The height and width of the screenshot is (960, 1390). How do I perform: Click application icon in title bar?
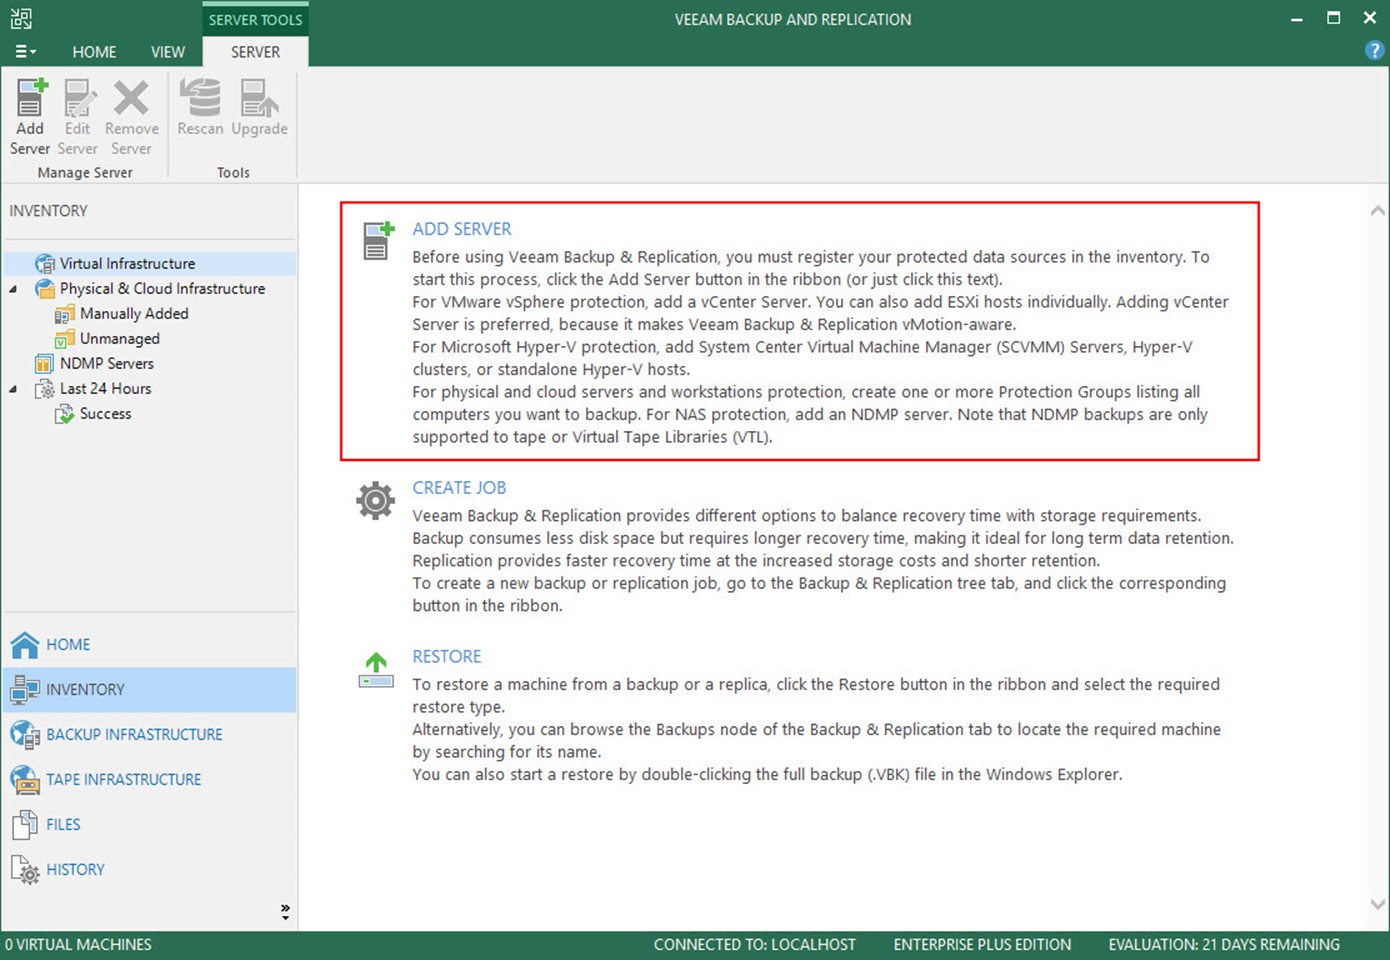click(21, 18)
